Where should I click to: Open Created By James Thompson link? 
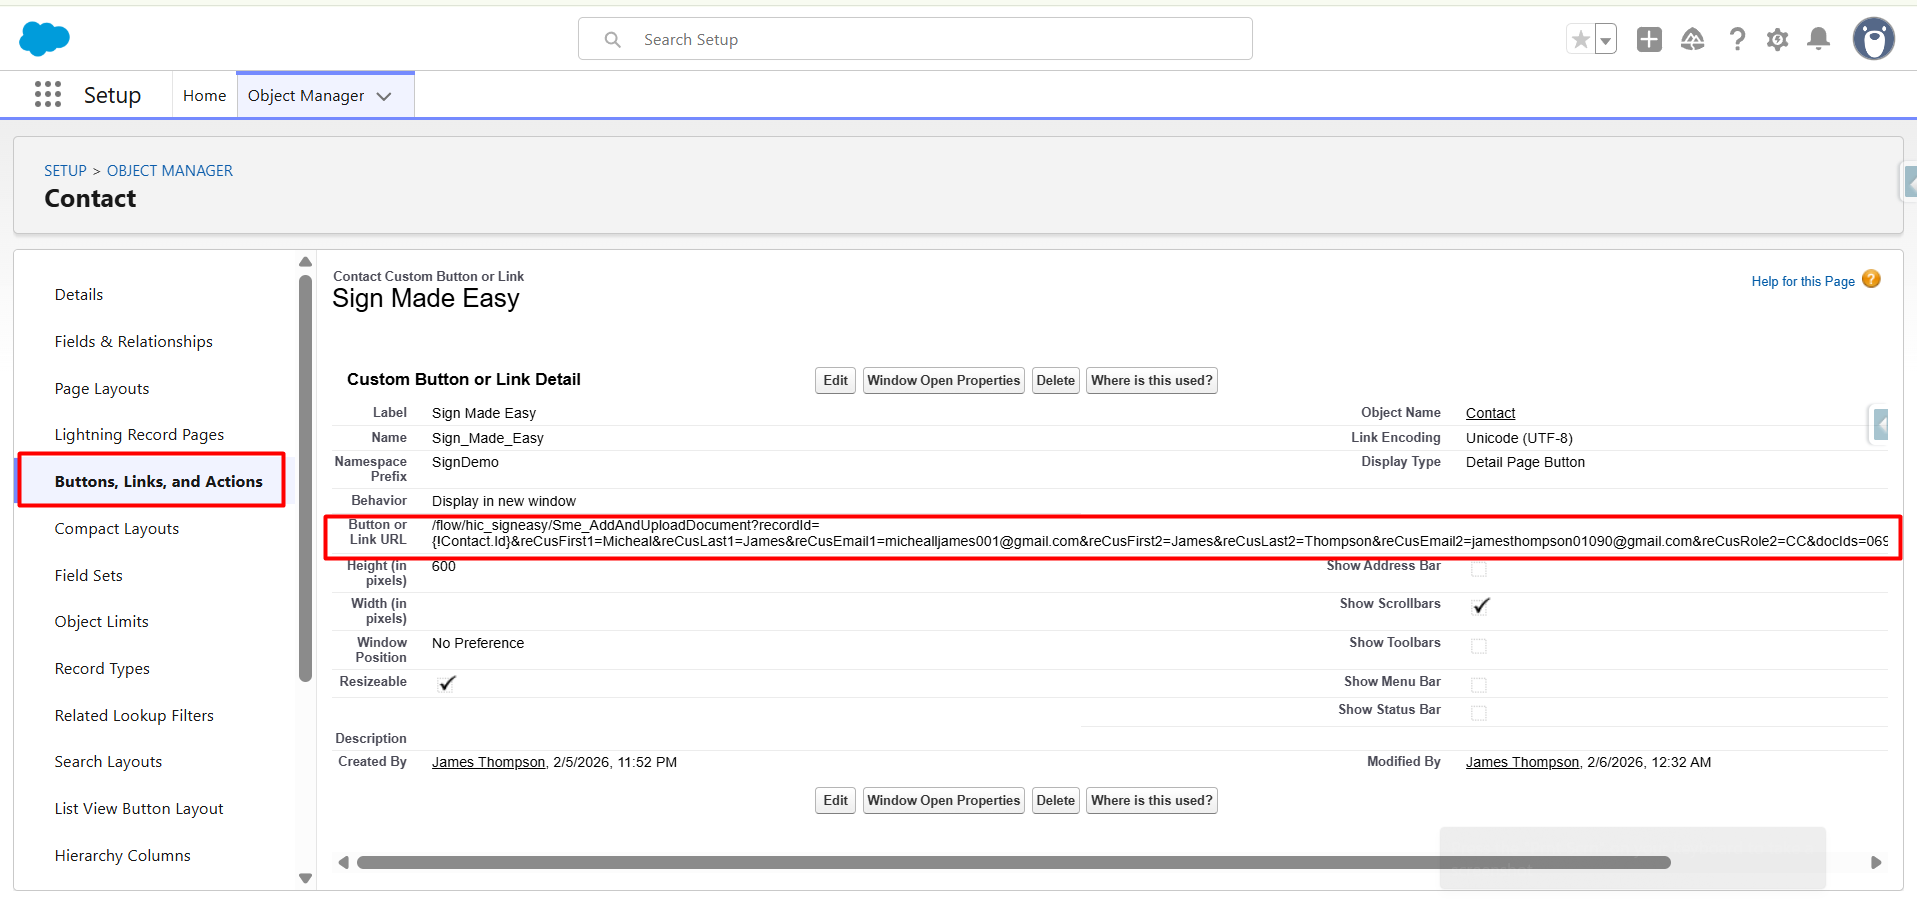click(x=489, y=762)
